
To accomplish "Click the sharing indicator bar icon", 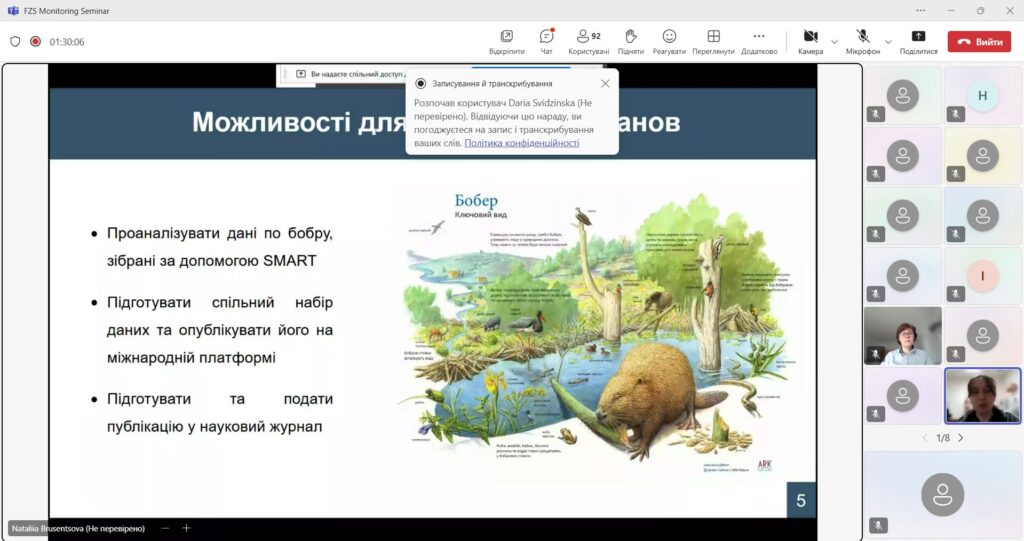I will [x=301, y=74].
